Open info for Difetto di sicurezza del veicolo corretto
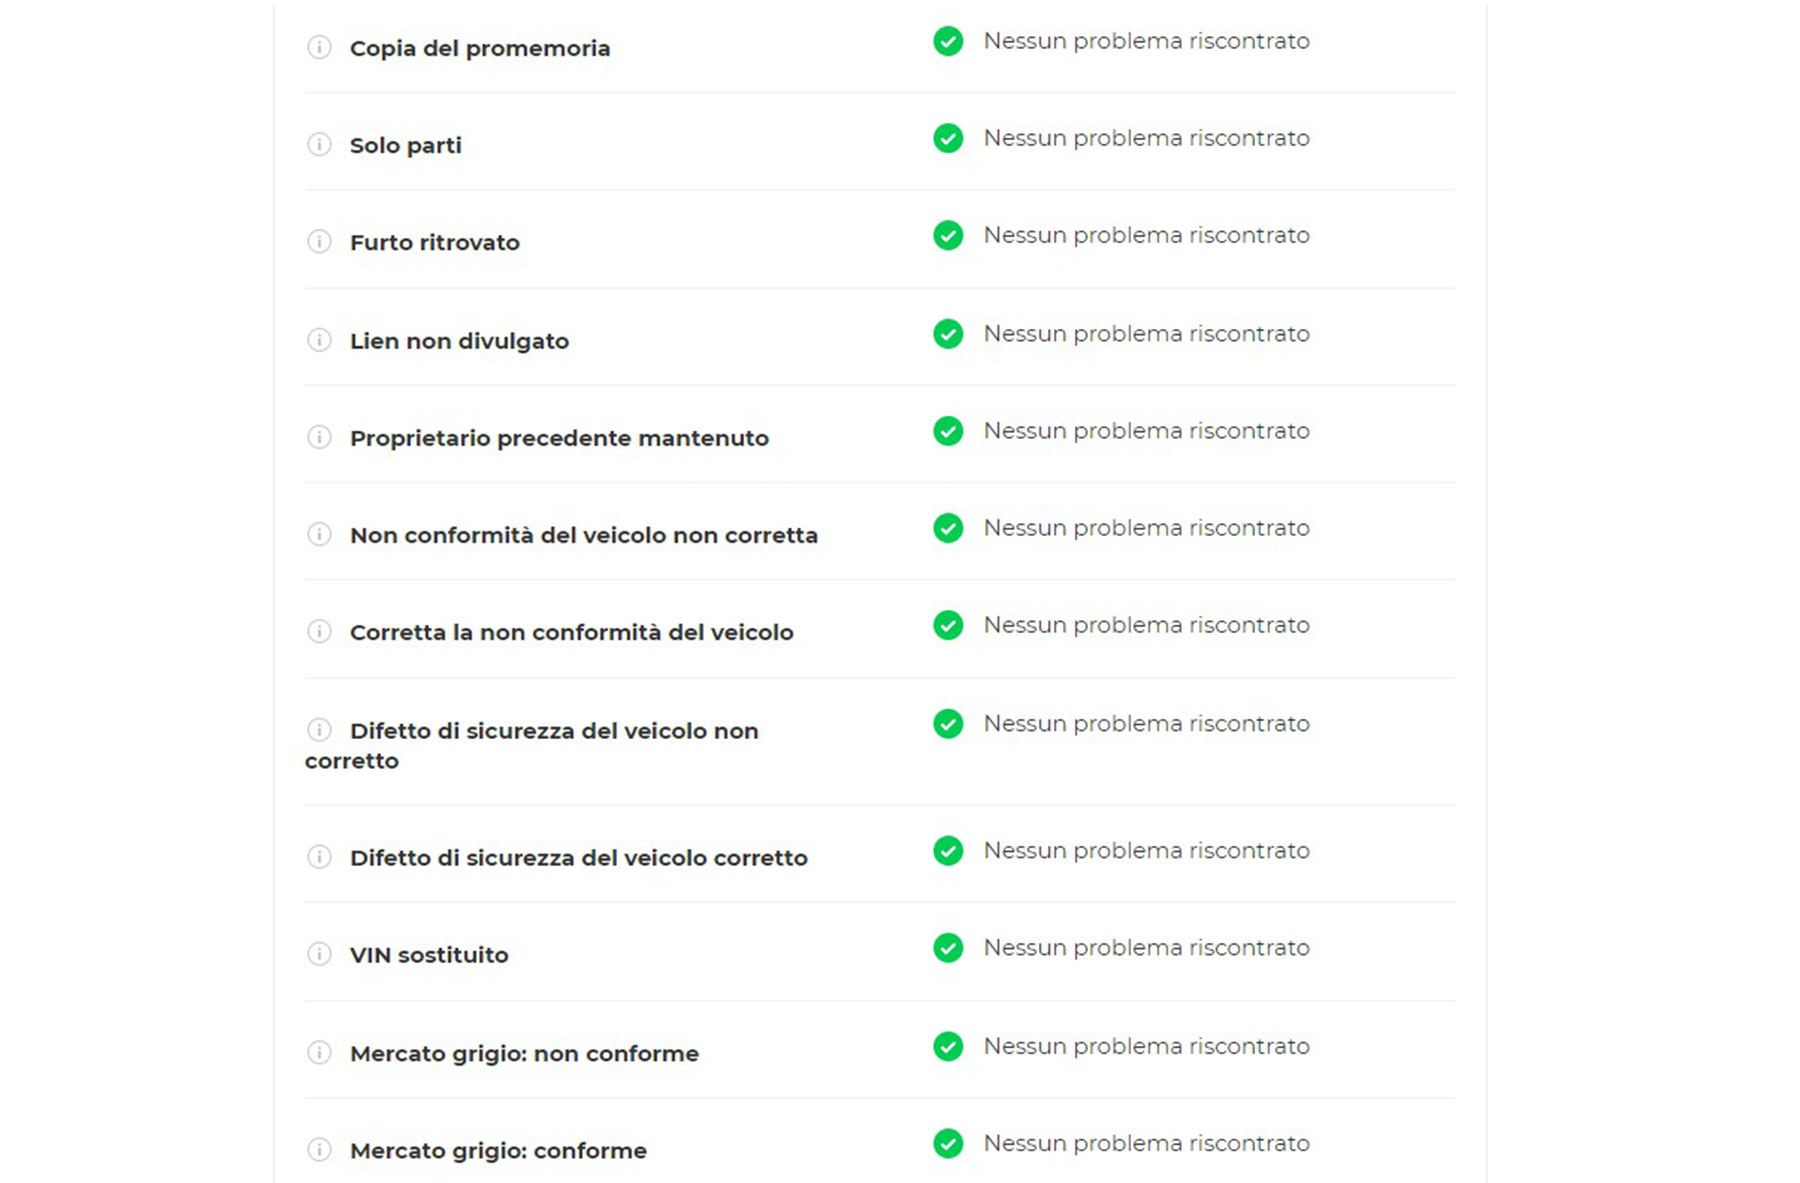This screenshot has height=1183, width=1800. pos(319,857)
